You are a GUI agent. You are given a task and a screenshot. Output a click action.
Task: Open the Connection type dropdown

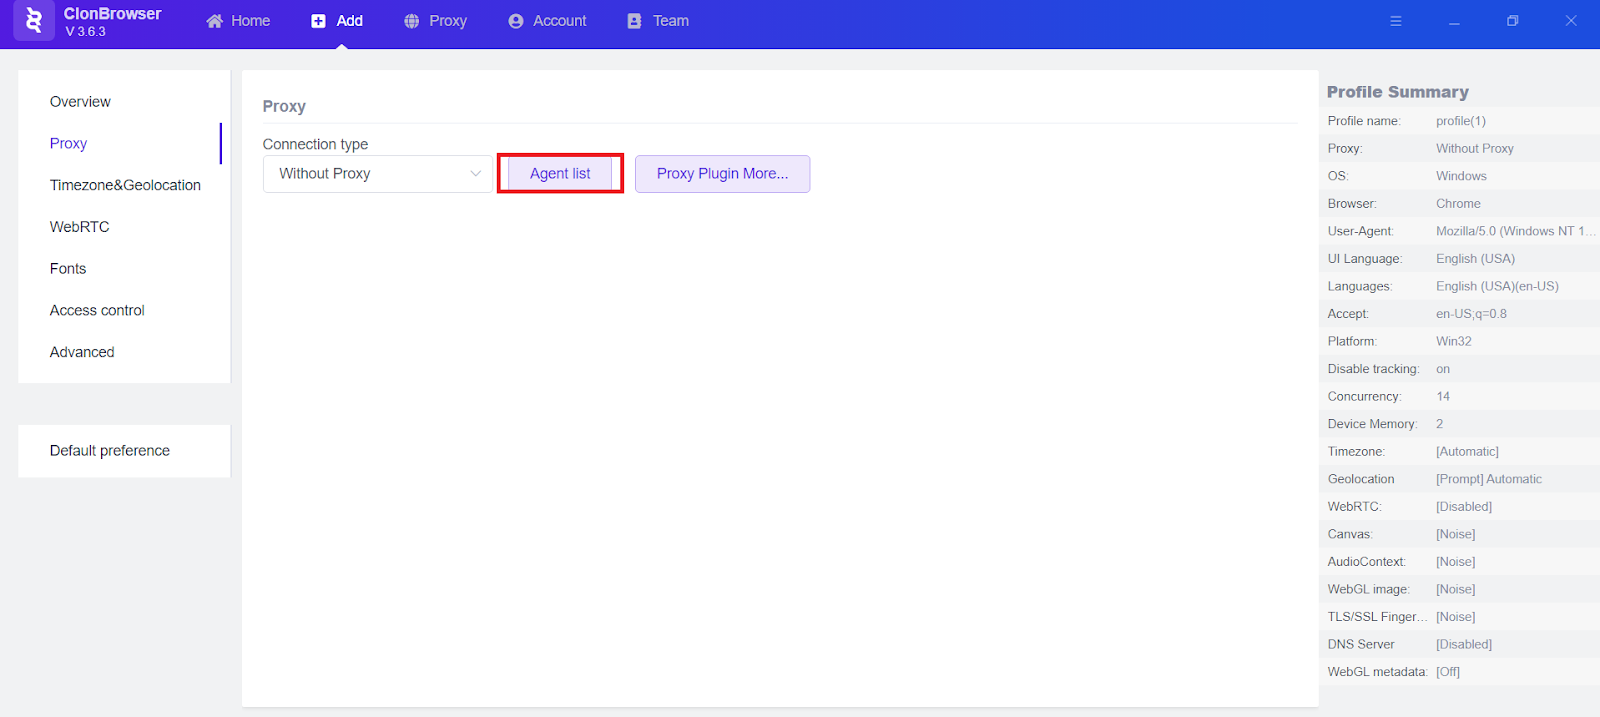click(x=378, y=174)
